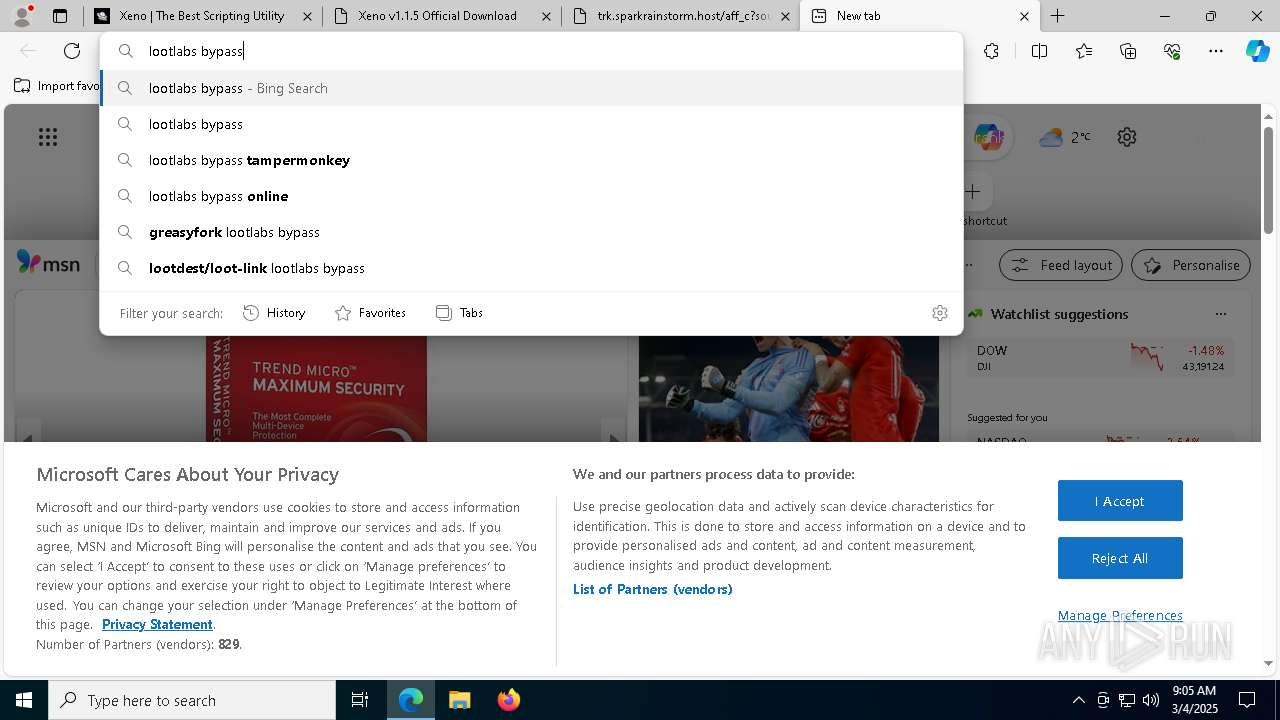1280x720 pixels.
Task: Open Settings and more ellipsis menu
Action: click(1216, 51)
